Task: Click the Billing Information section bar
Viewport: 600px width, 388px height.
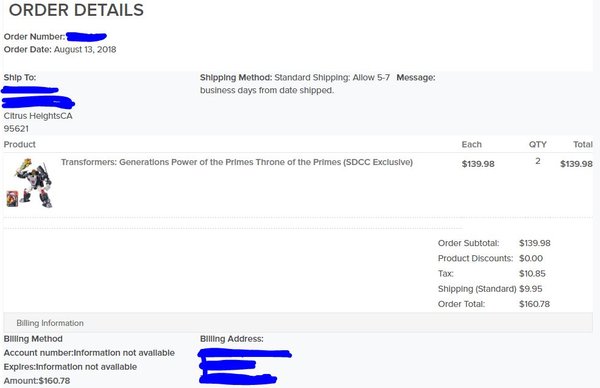Action: coord(298,323)
